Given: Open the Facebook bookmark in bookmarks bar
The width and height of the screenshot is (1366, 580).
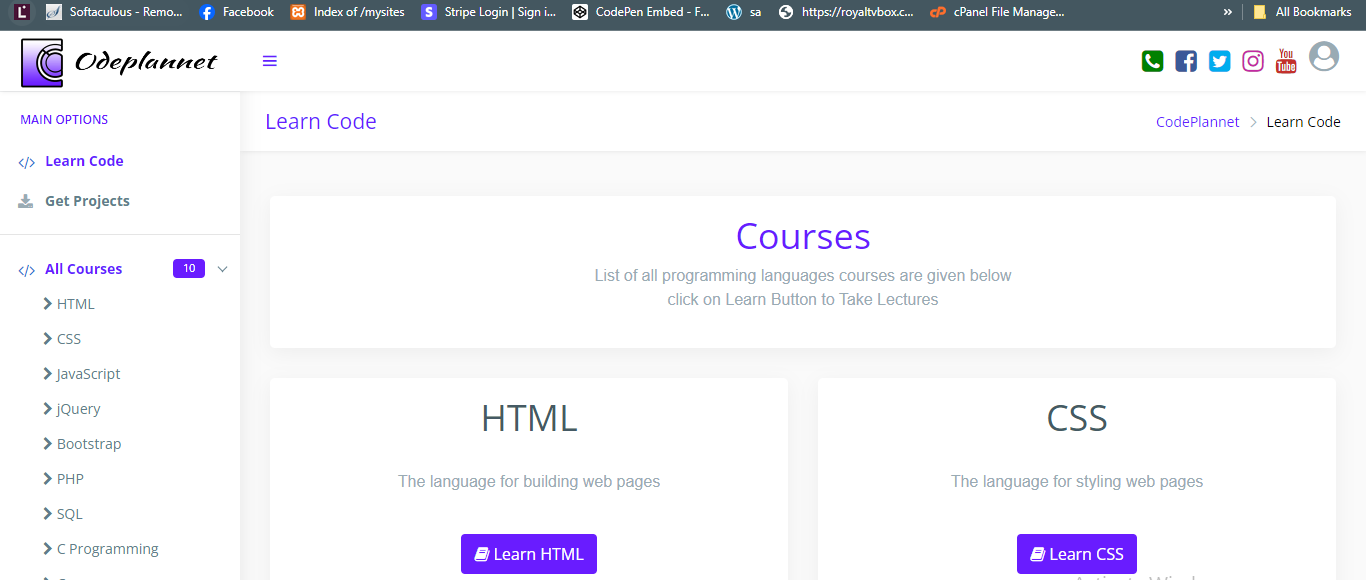Looking at the screenshot, I should [236, 12].
